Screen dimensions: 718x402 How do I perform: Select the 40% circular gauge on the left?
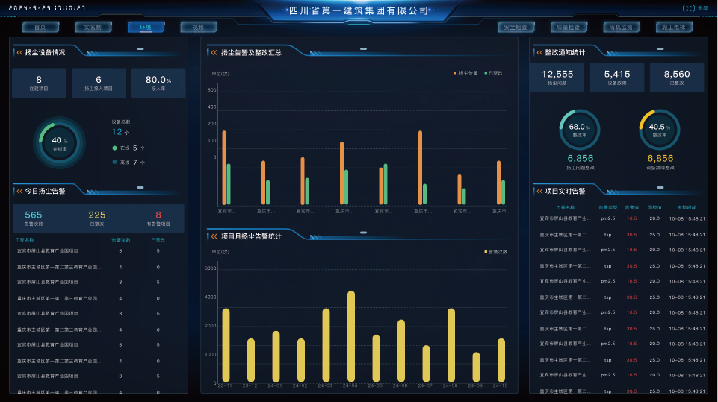point(57,140)
